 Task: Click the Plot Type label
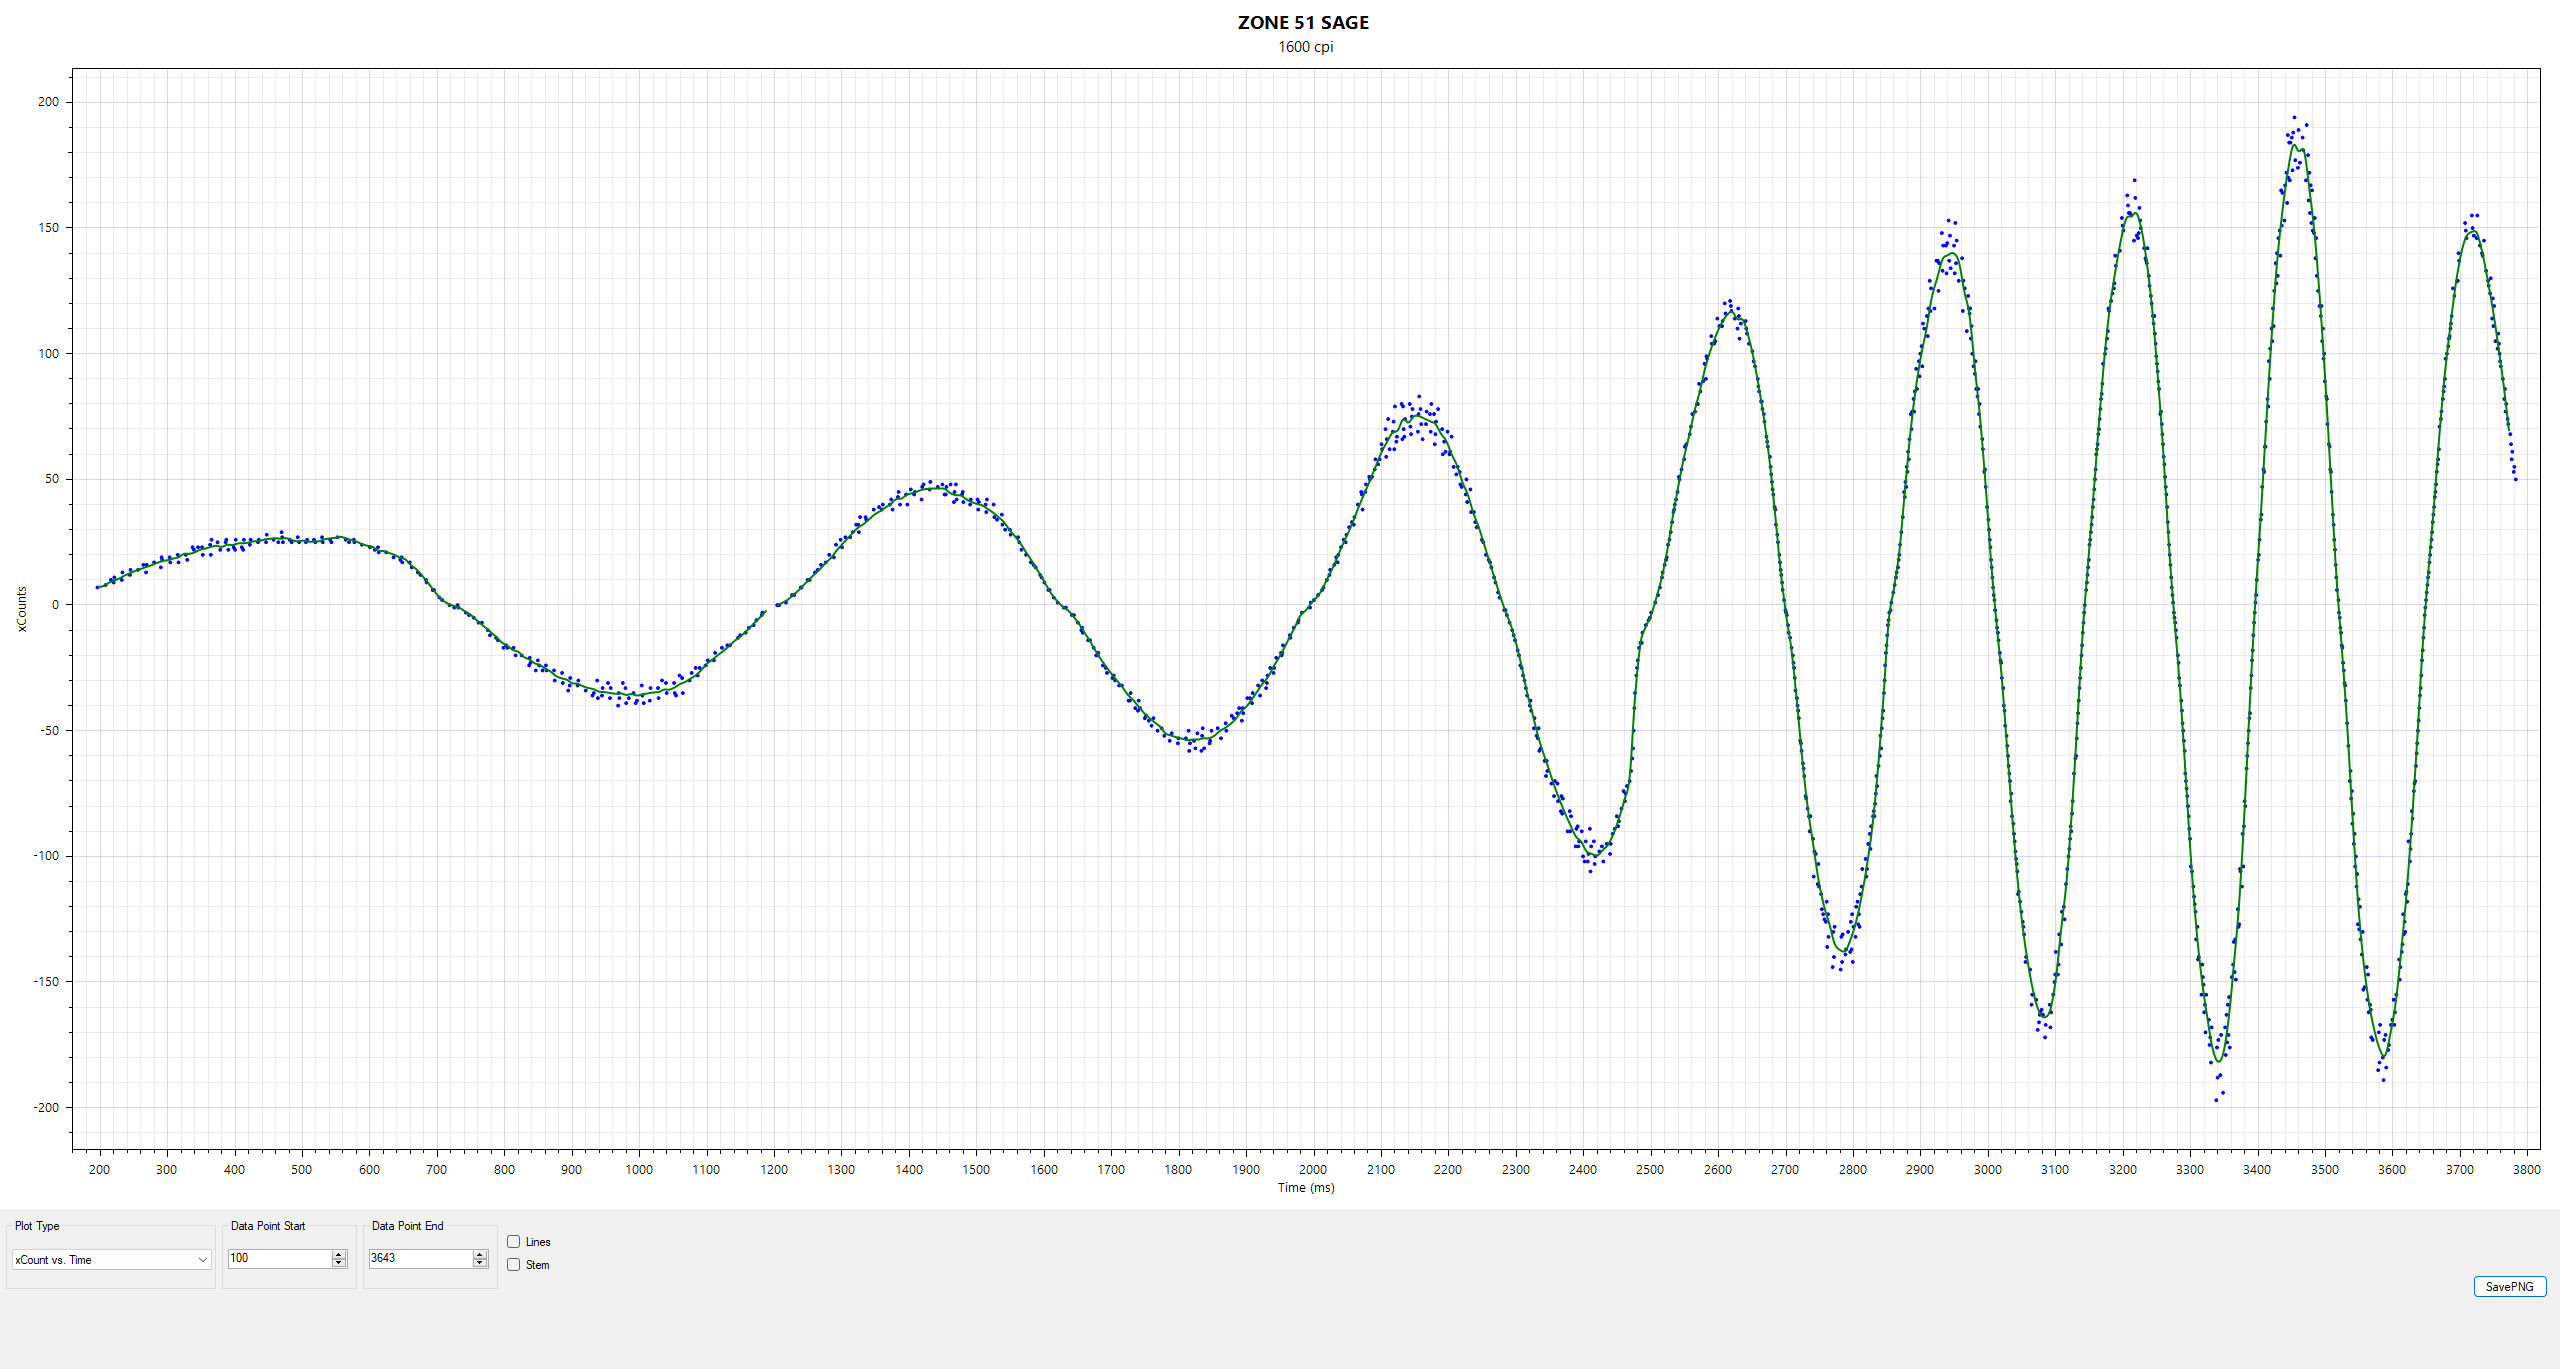click(x=37, y=1226)
